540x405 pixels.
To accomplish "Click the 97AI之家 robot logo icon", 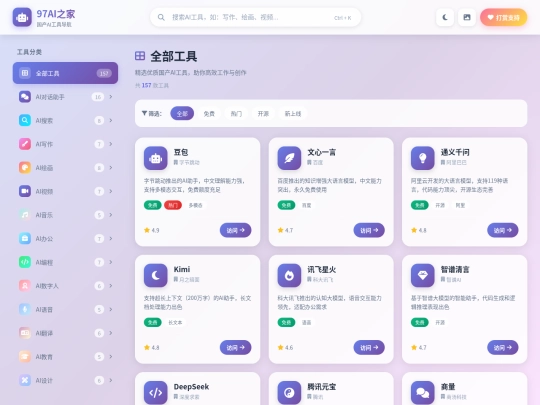I will click(22, 17).
